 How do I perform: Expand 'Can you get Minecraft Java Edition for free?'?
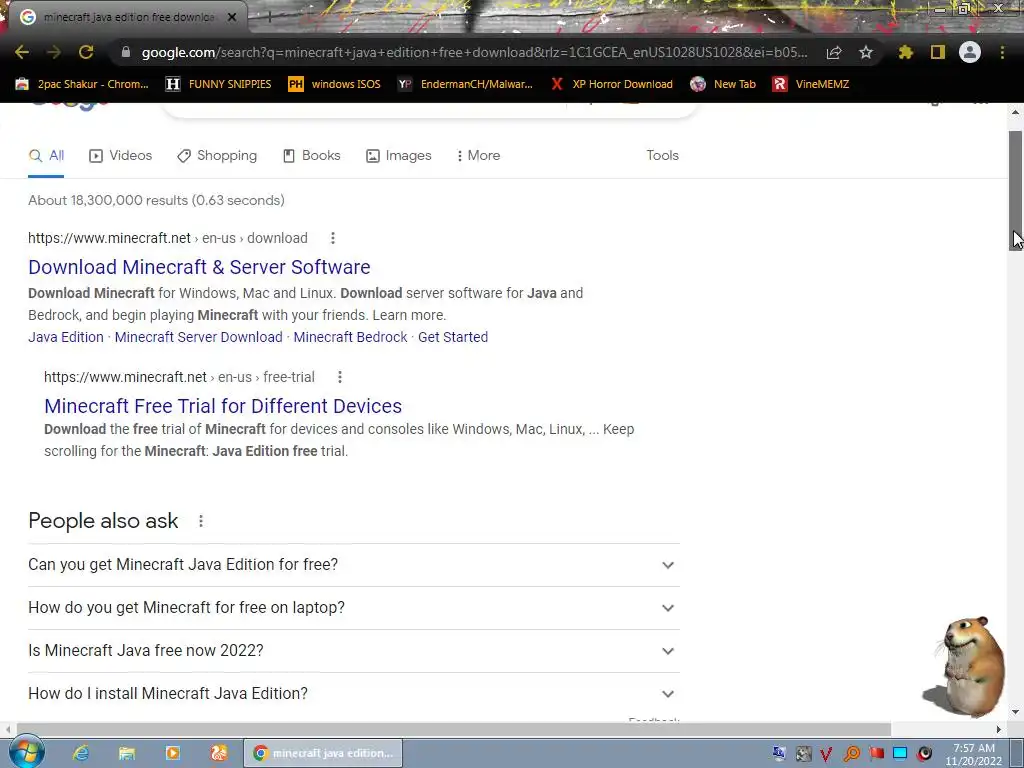pyautogui.click(x=354, y=565)
